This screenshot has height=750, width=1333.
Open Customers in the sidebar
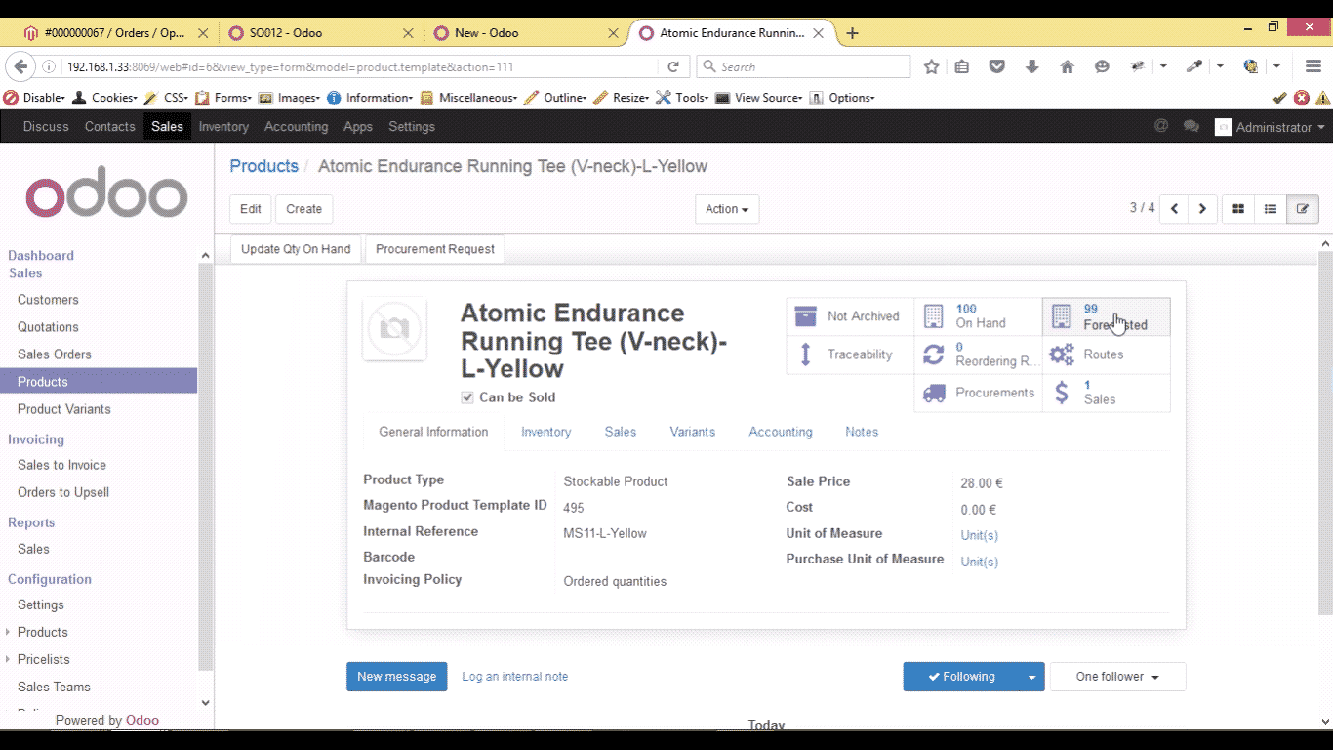[48, 300]
